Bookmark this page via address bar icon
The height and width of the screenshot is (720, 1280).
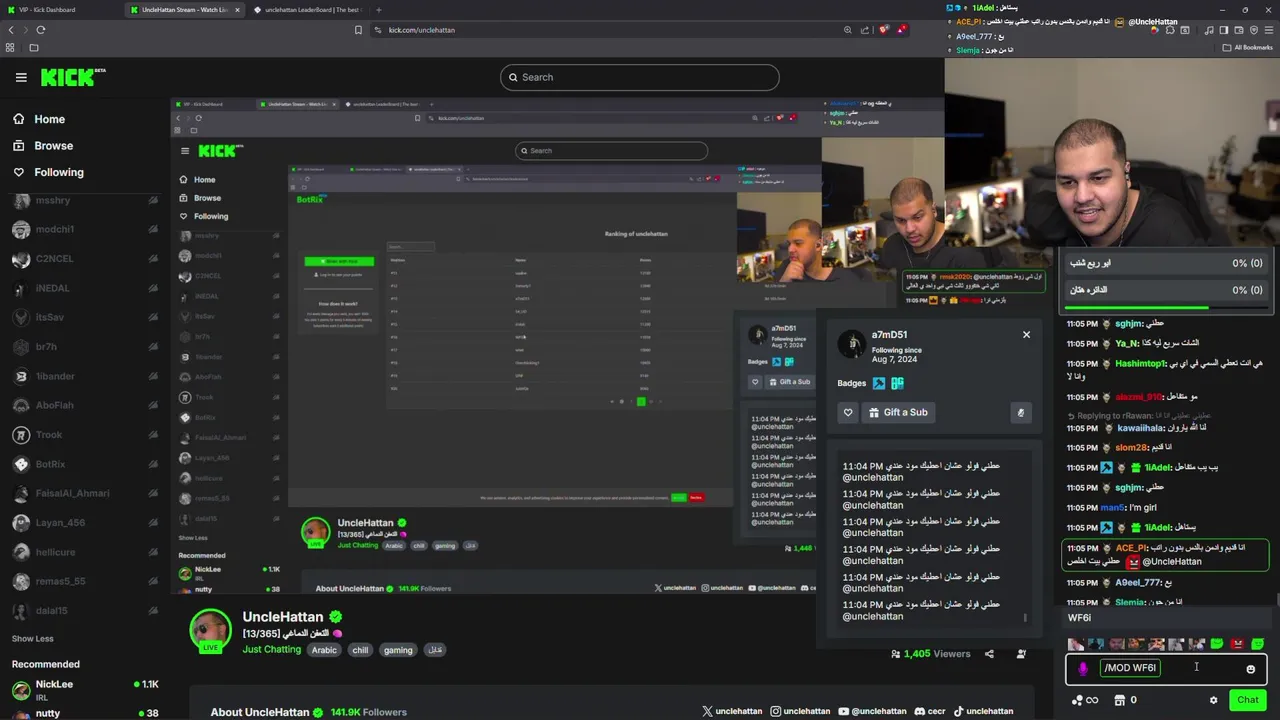pos(358,30)
